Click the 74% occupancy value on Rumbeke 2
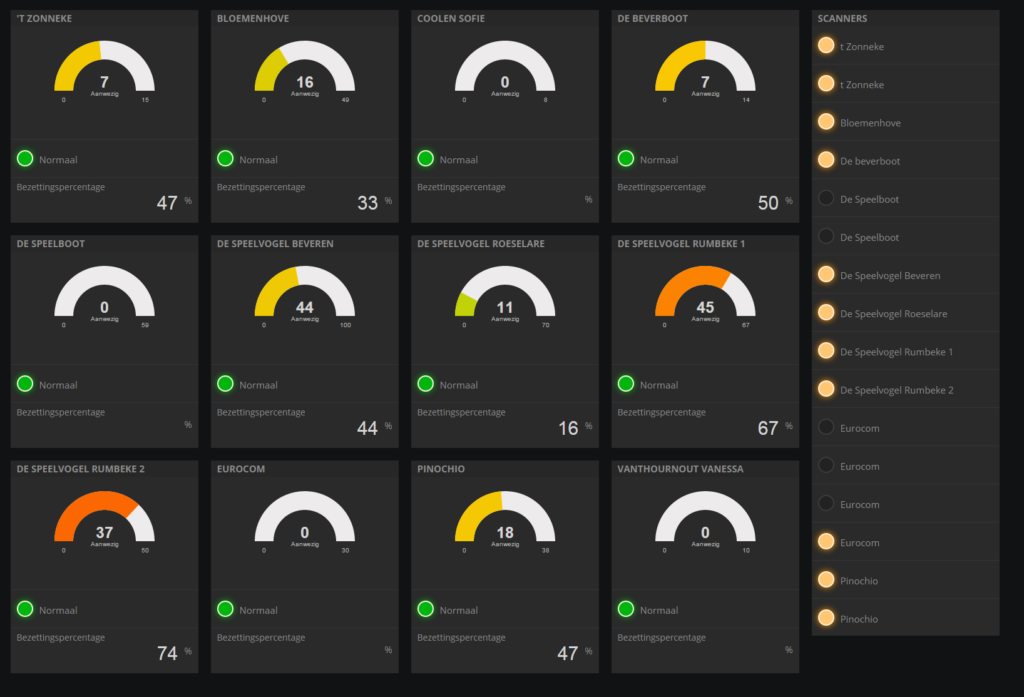 pyautogui.click(x=168, y=652)
